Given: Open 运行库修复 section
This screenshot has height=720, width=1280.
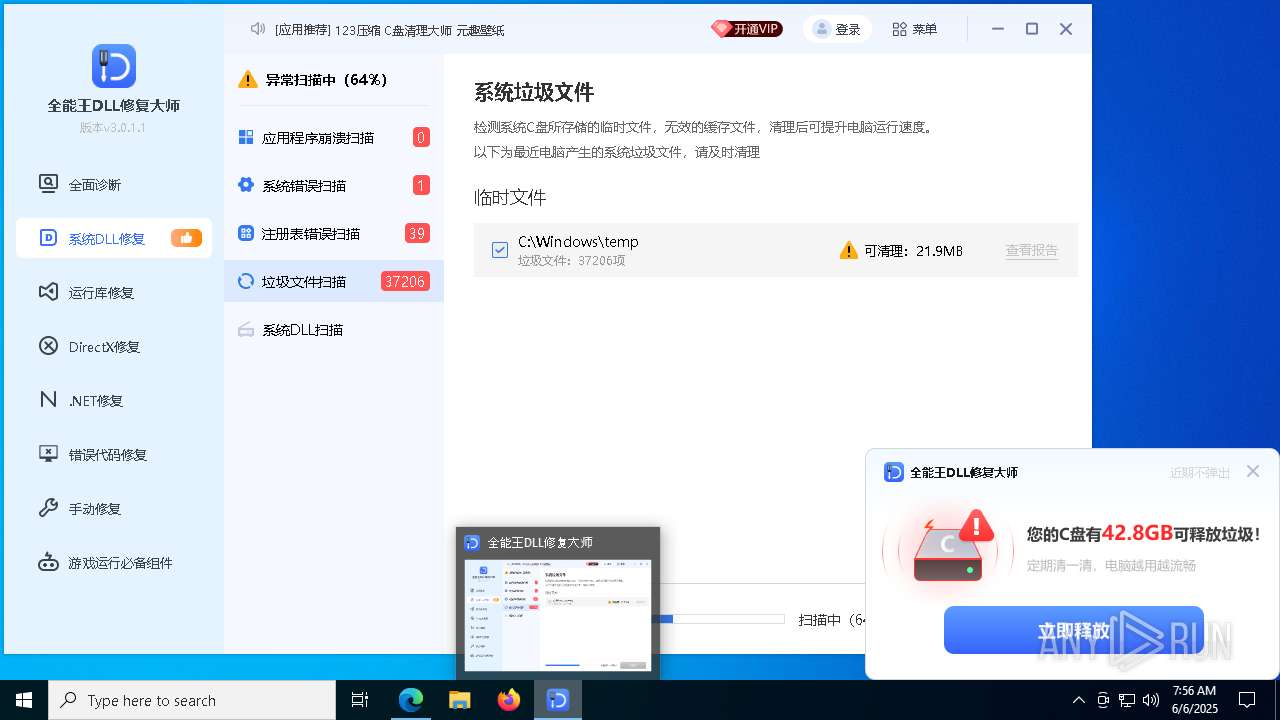Looking at the screenshot, I should pyautogui.click(x=113, y=292).
